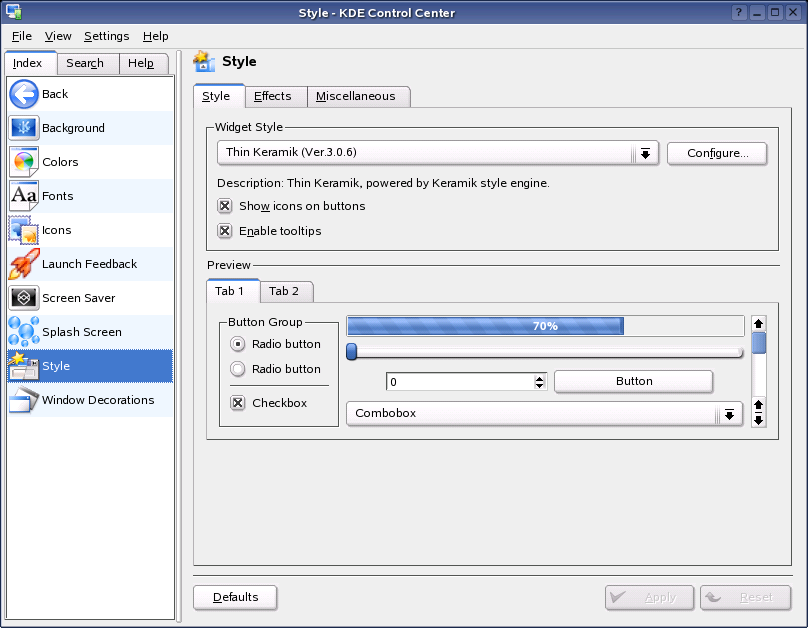Switch to the Effects tab
The width and height of the screenshot is (808, 628).
pyautogui.click(x=275, y=96)
